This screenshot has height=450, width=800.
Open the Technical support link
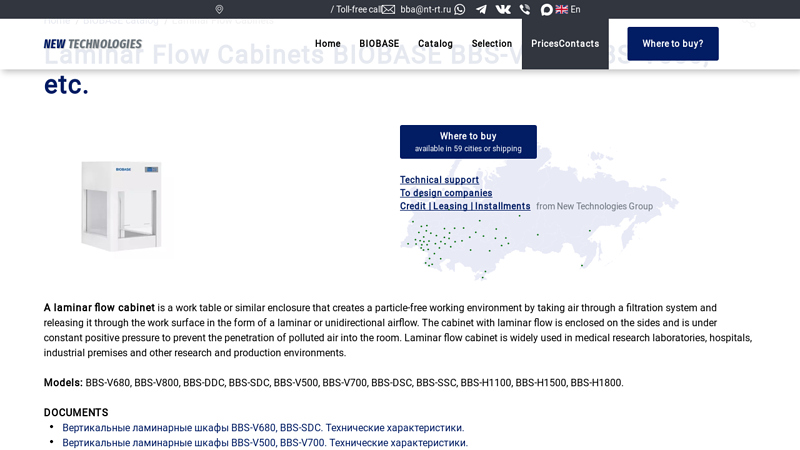click(x=439, y=180)
